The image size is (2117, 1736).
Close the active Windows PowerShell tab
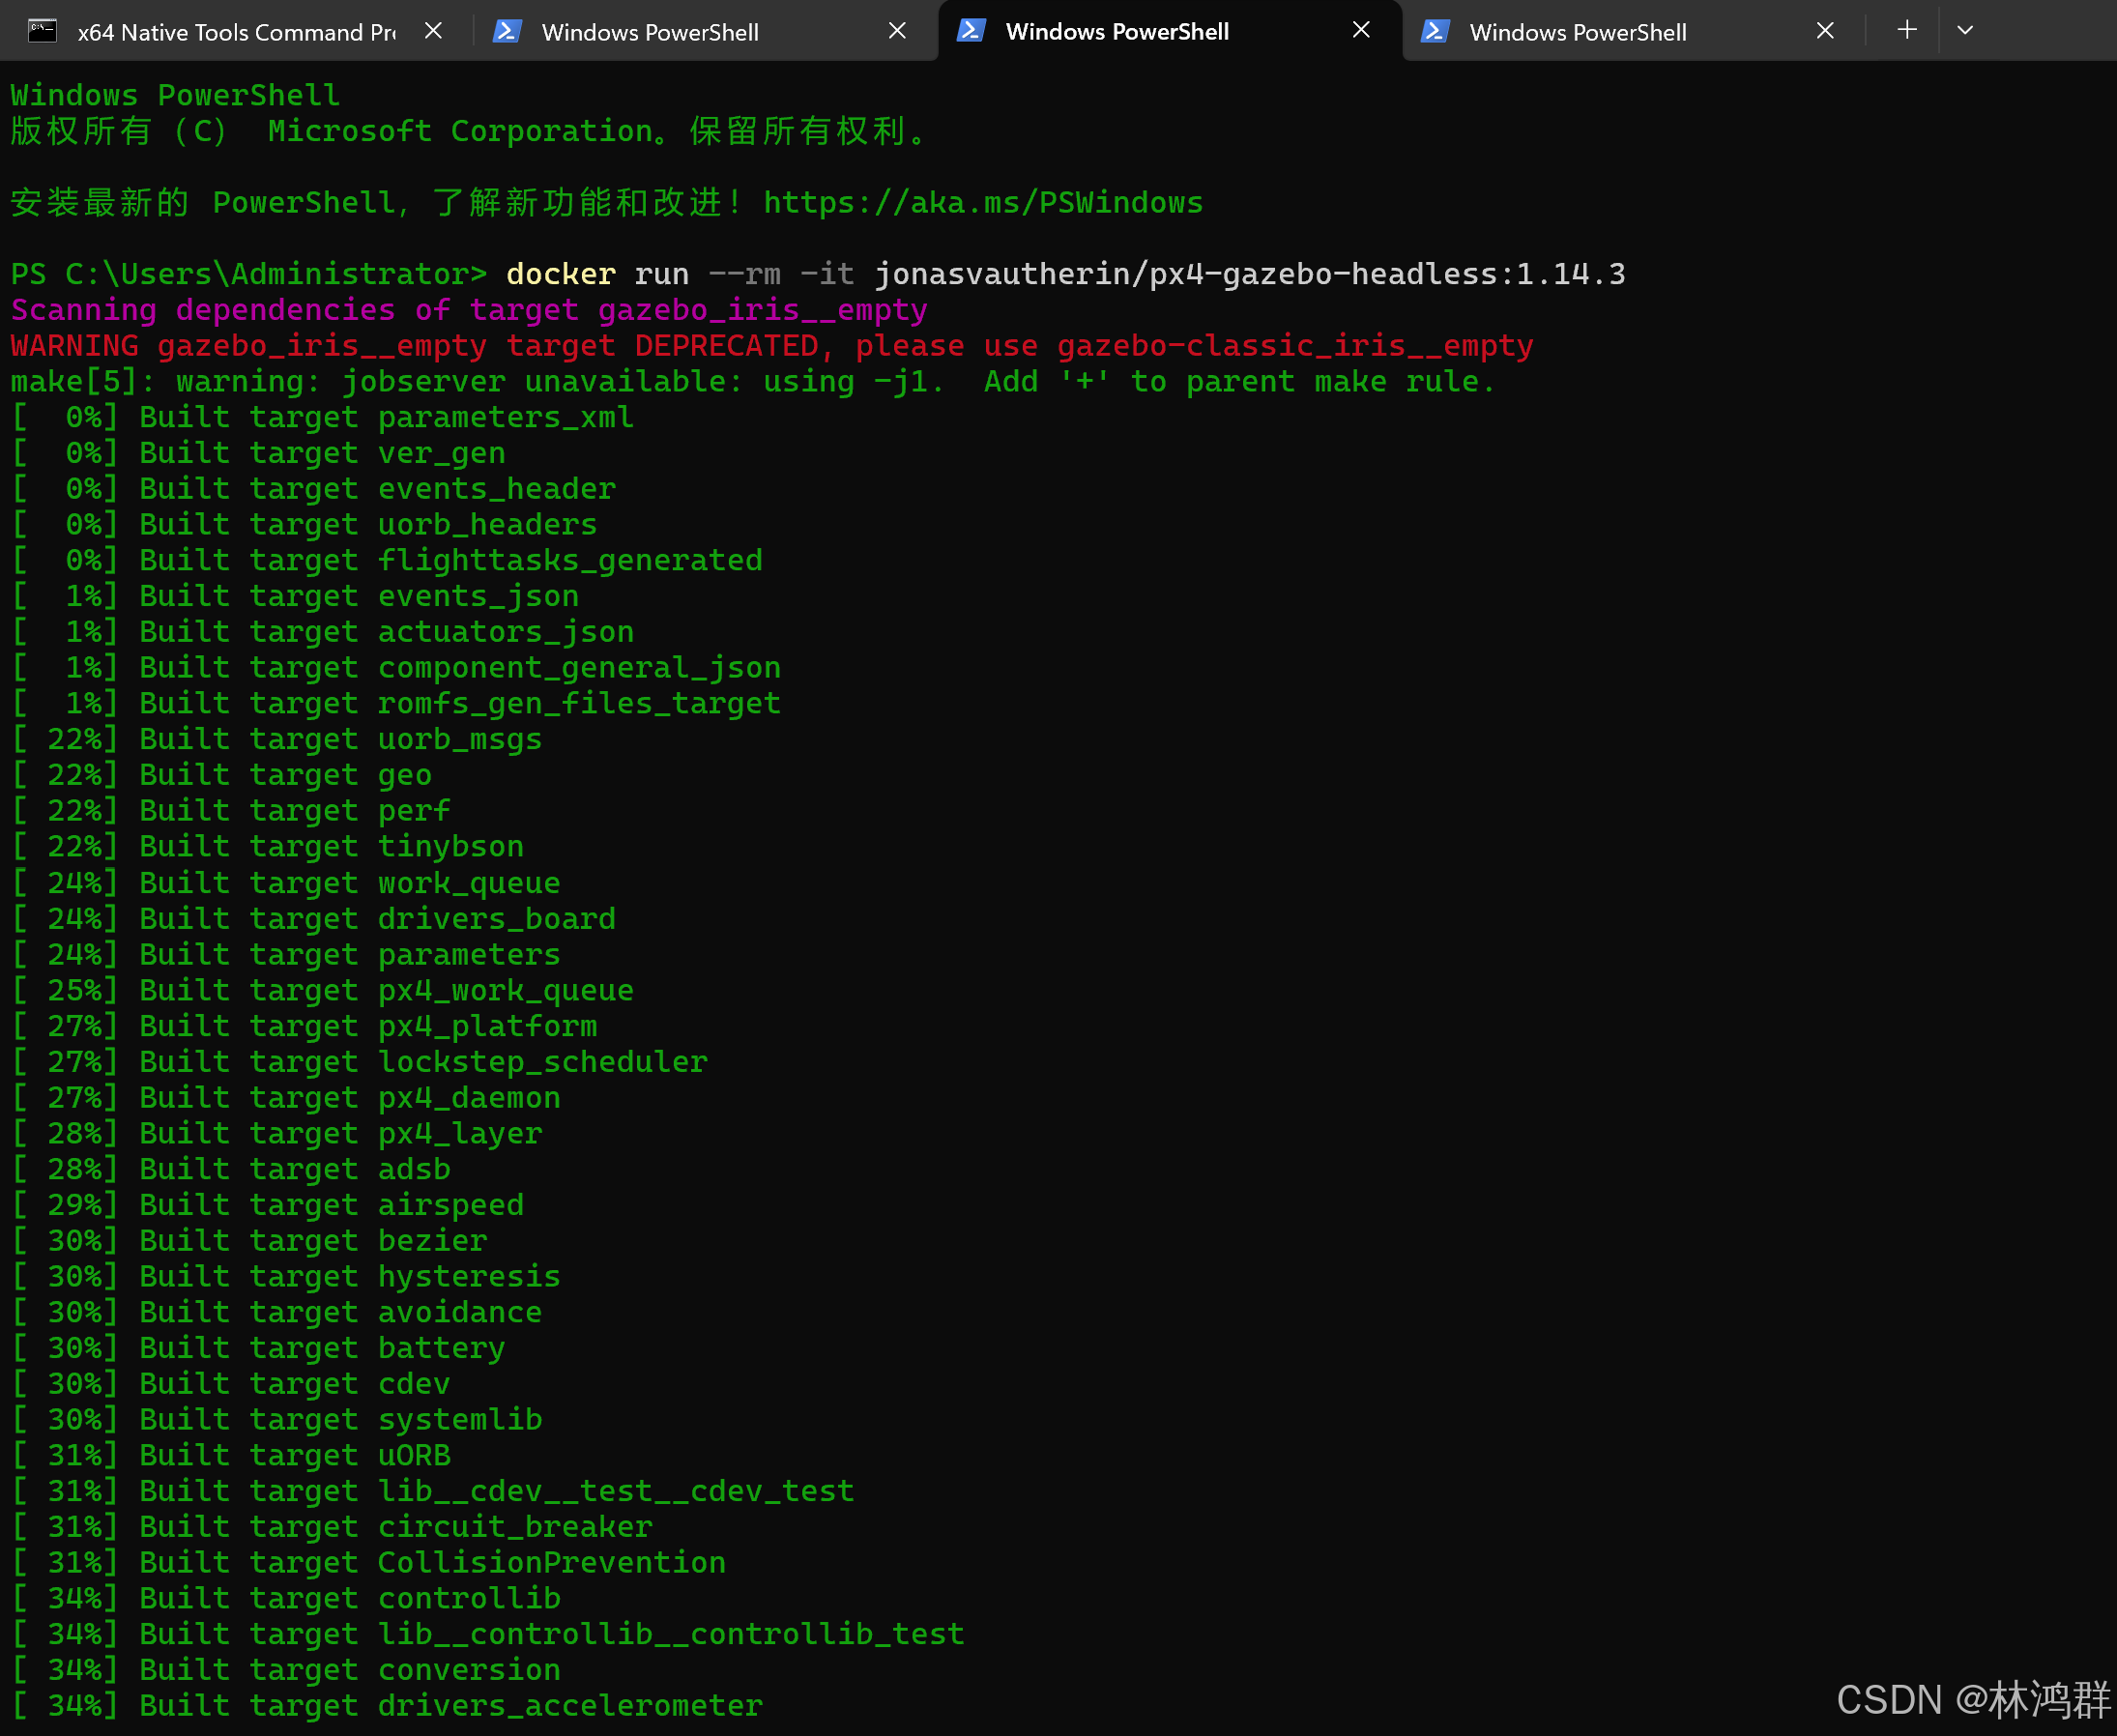pos(1361,30)
